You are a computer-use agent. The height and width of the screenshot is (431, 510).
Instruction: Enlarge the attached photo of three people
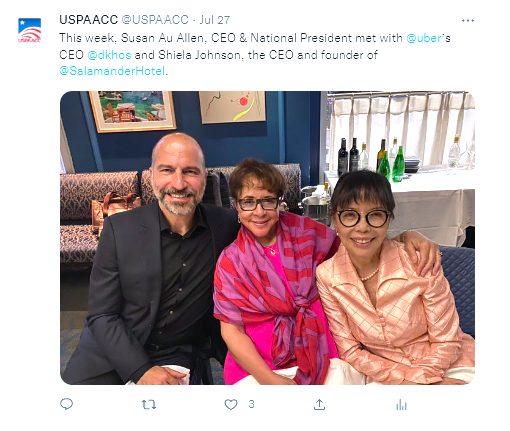pyautogui.click(x=267, y=238)
